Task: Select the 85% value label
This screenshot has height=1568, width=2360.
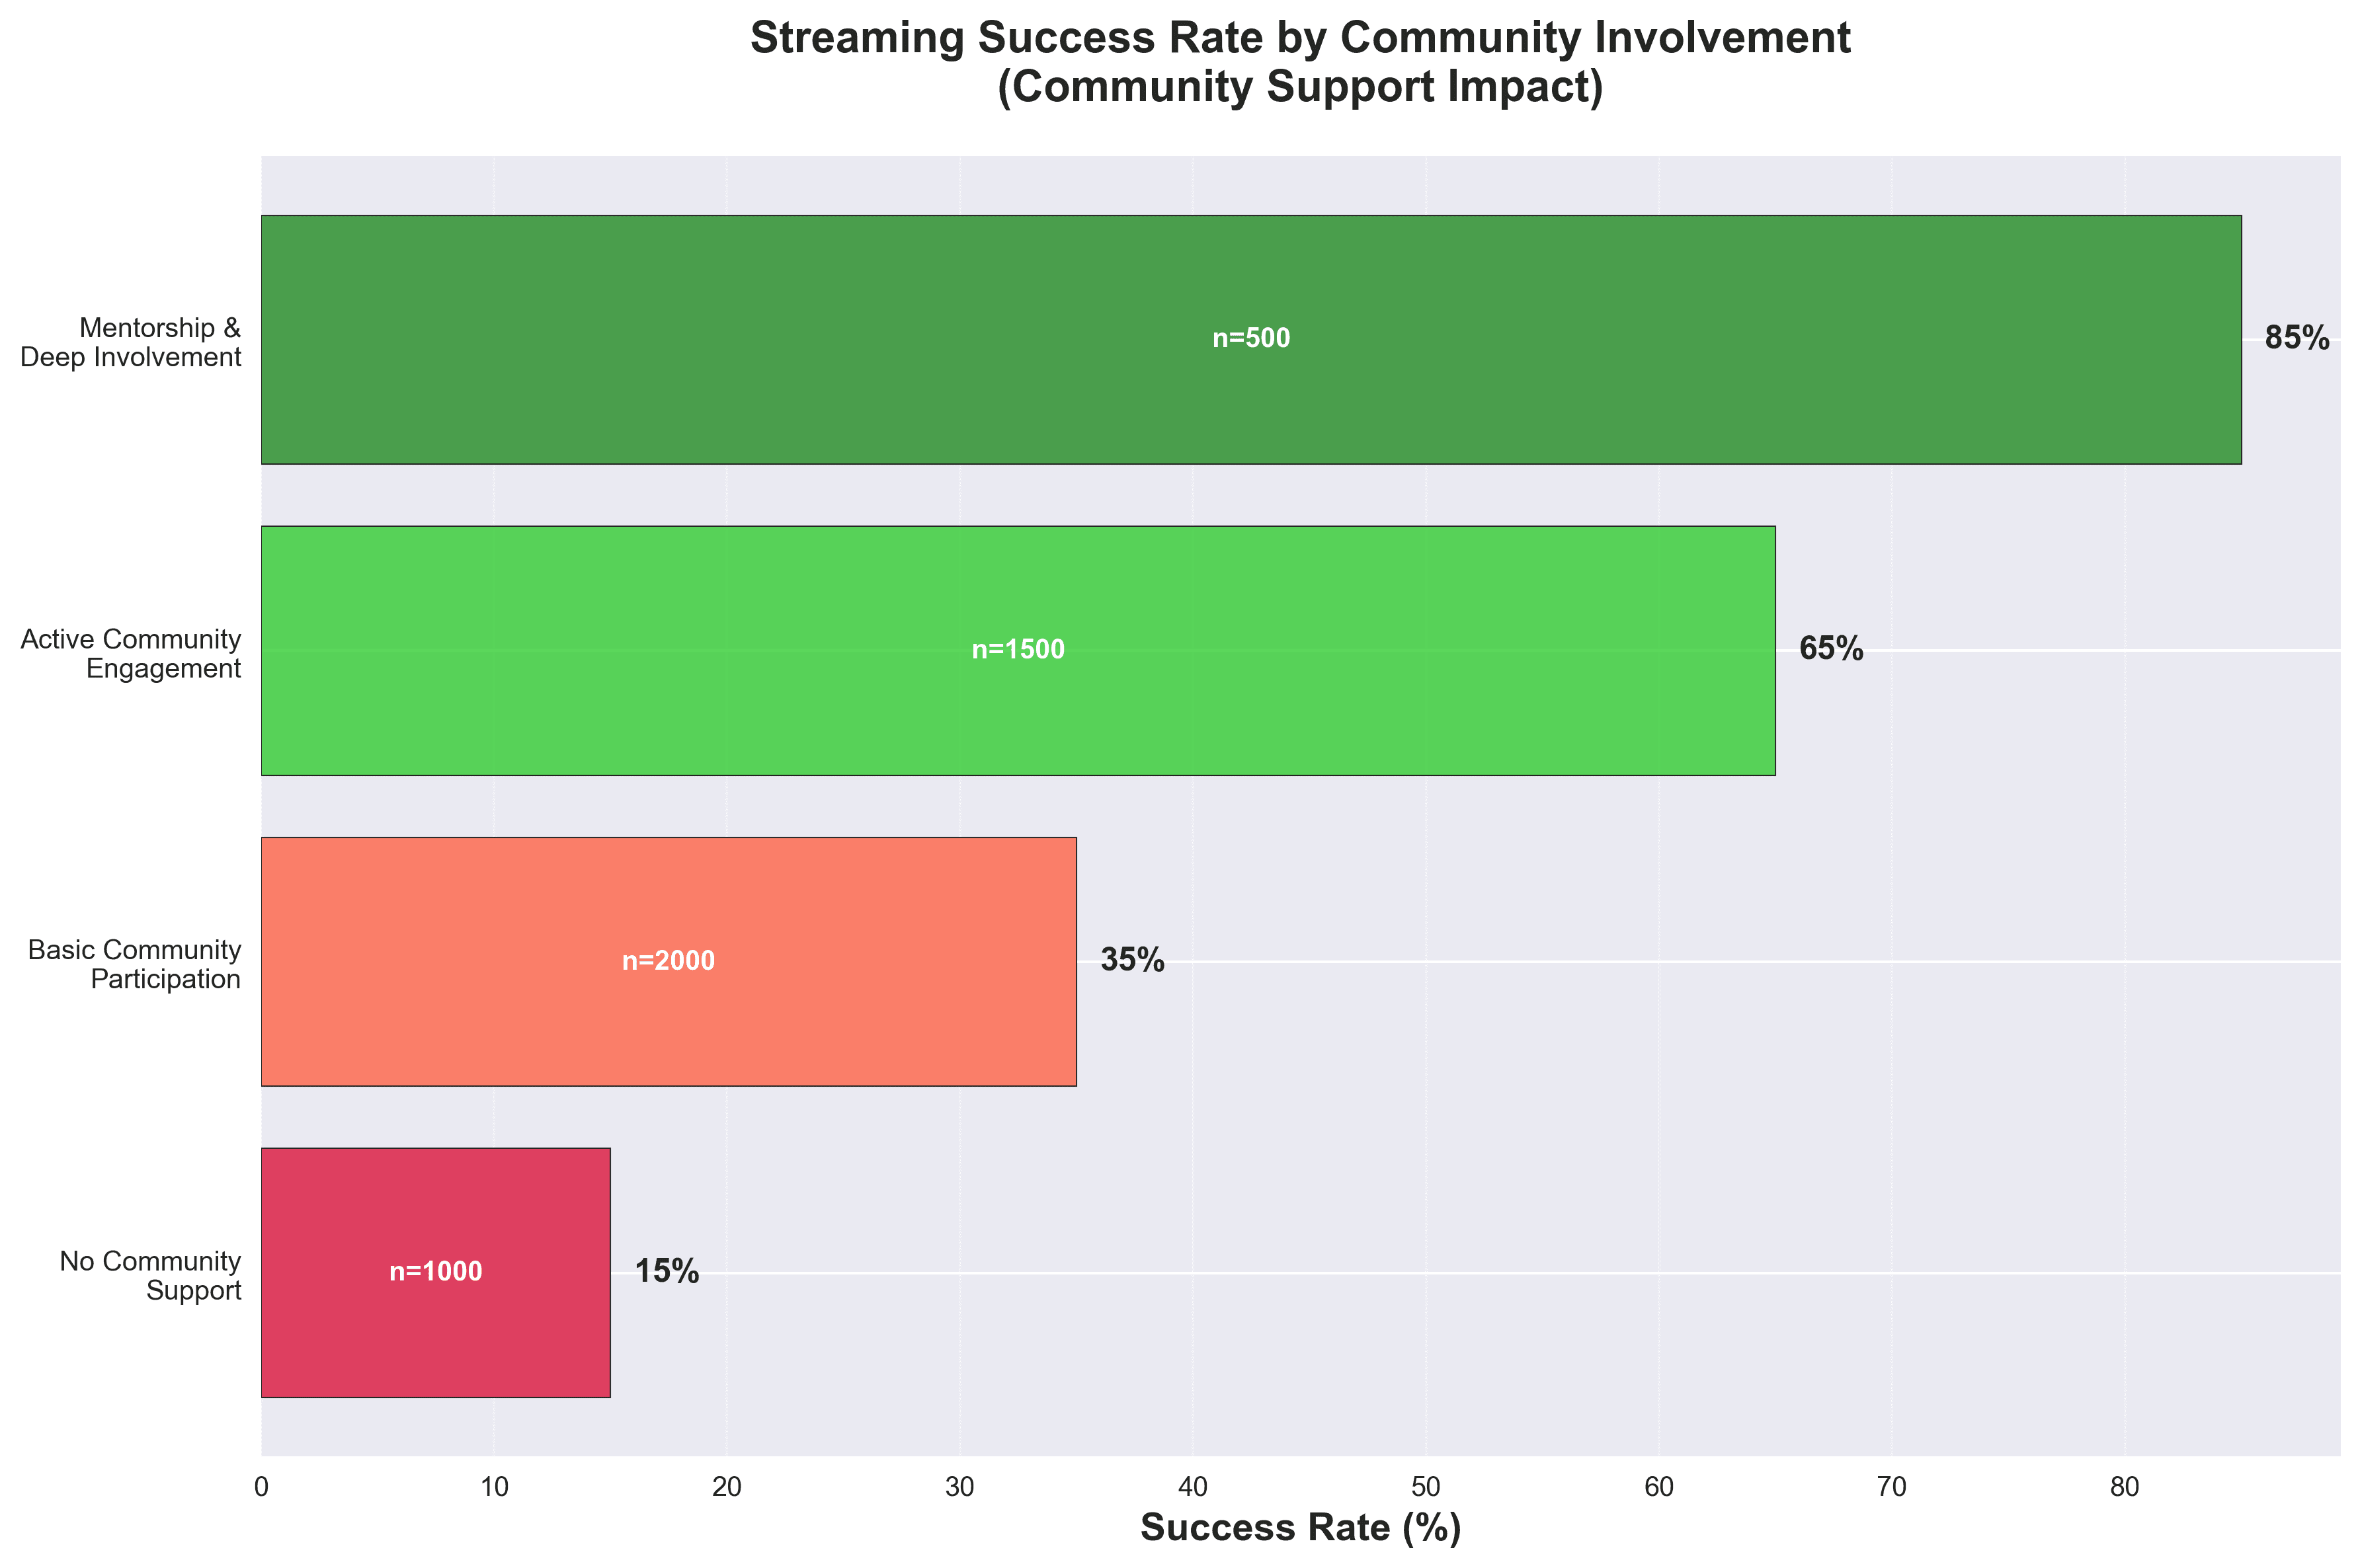Action: 2296,339
